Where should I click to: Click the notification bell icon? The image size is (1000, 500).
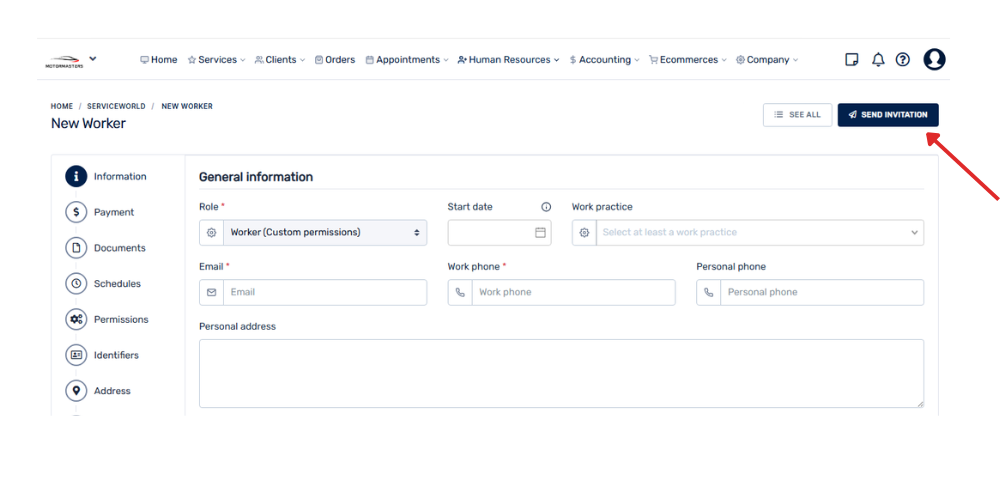click(878, 60)
